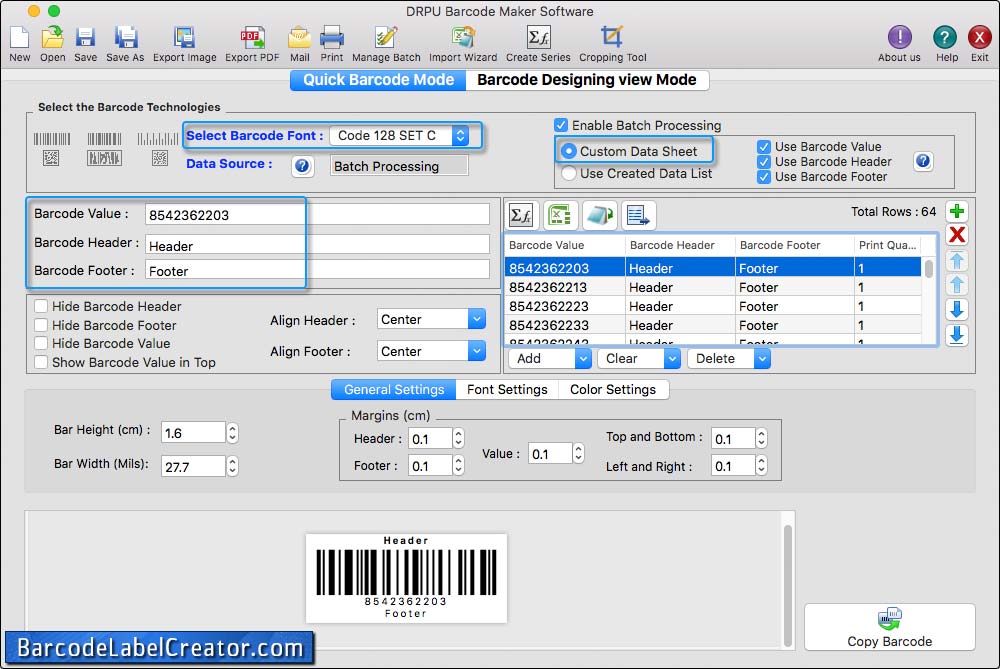Click the Bar Height stepper arrows
Screen dimensions: 1000x669
point(233,433)
